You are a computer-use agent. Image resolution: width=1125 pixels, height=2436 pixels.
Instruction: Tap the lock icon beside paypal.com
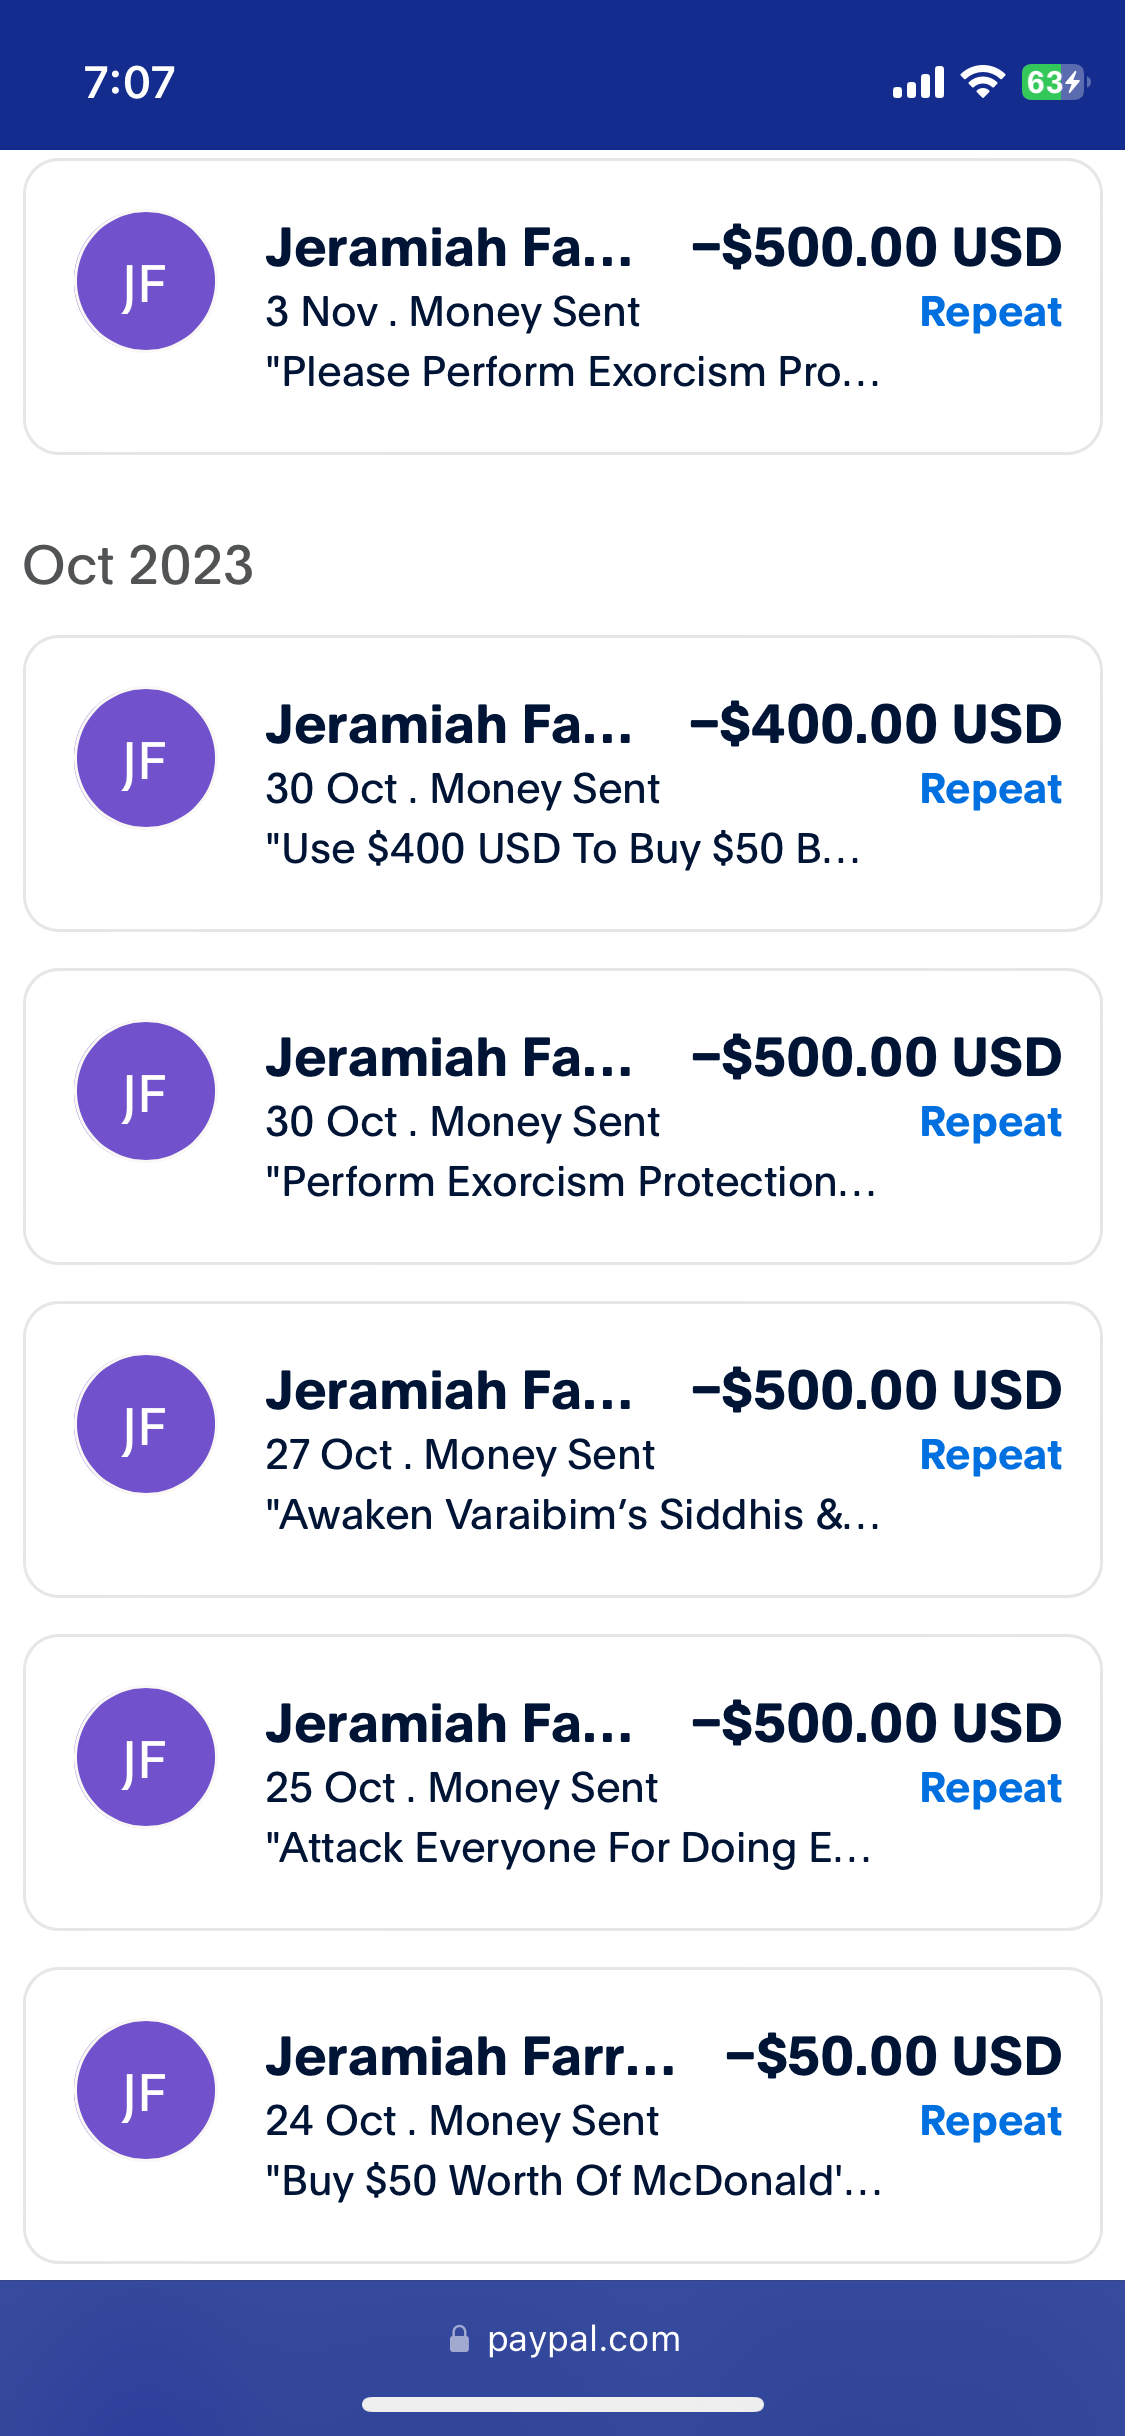pyautogui.click(x=459, y=2338)
